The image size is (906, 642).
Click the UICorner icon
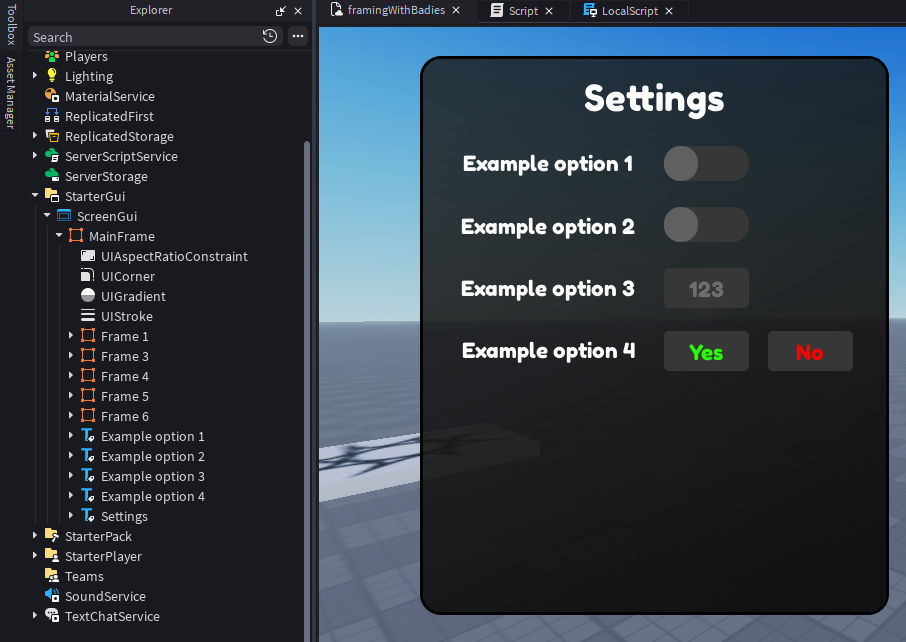click(88, 276)
